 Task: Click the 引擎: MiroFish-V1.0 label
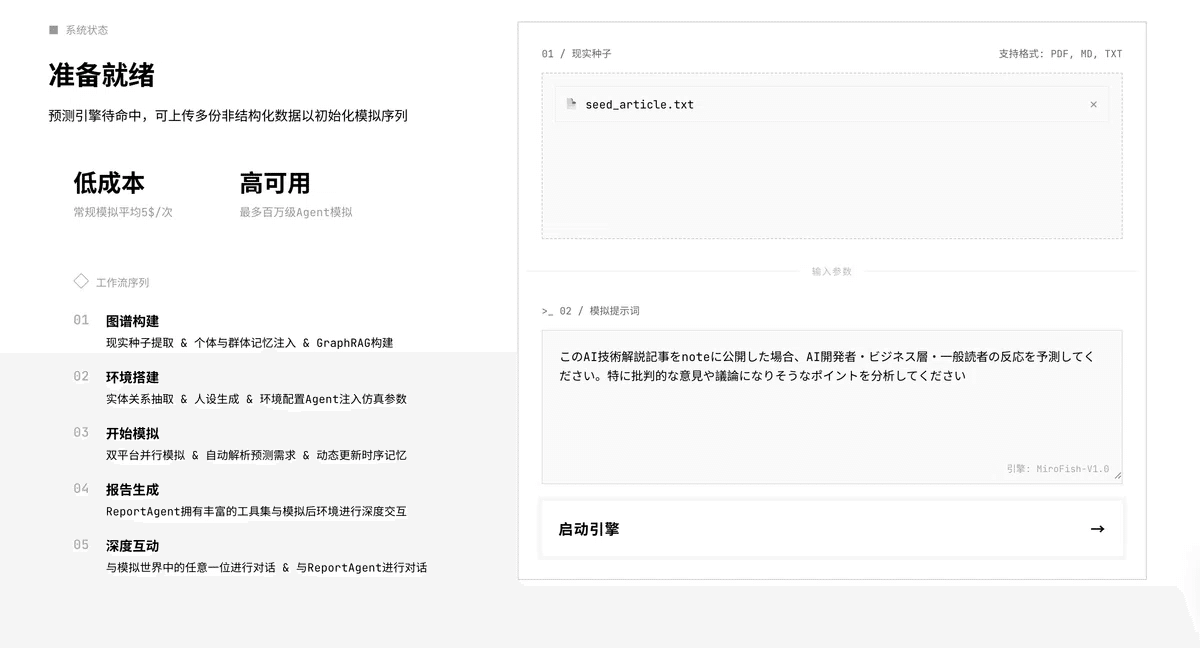[1057, 468]
